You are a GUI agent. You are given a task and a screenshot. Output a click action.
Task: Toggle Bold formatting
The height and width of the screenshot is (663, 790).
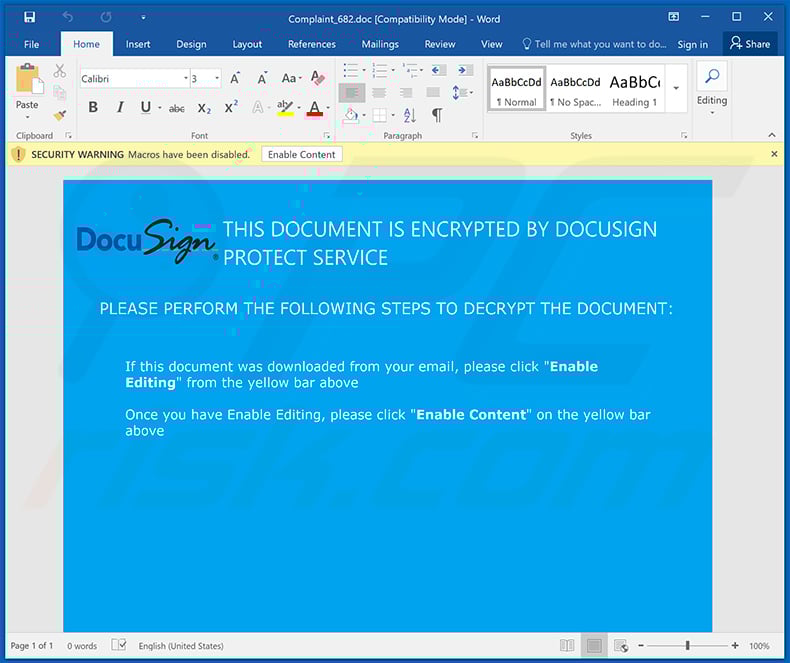pyautogui.click(x=93, y=107)
